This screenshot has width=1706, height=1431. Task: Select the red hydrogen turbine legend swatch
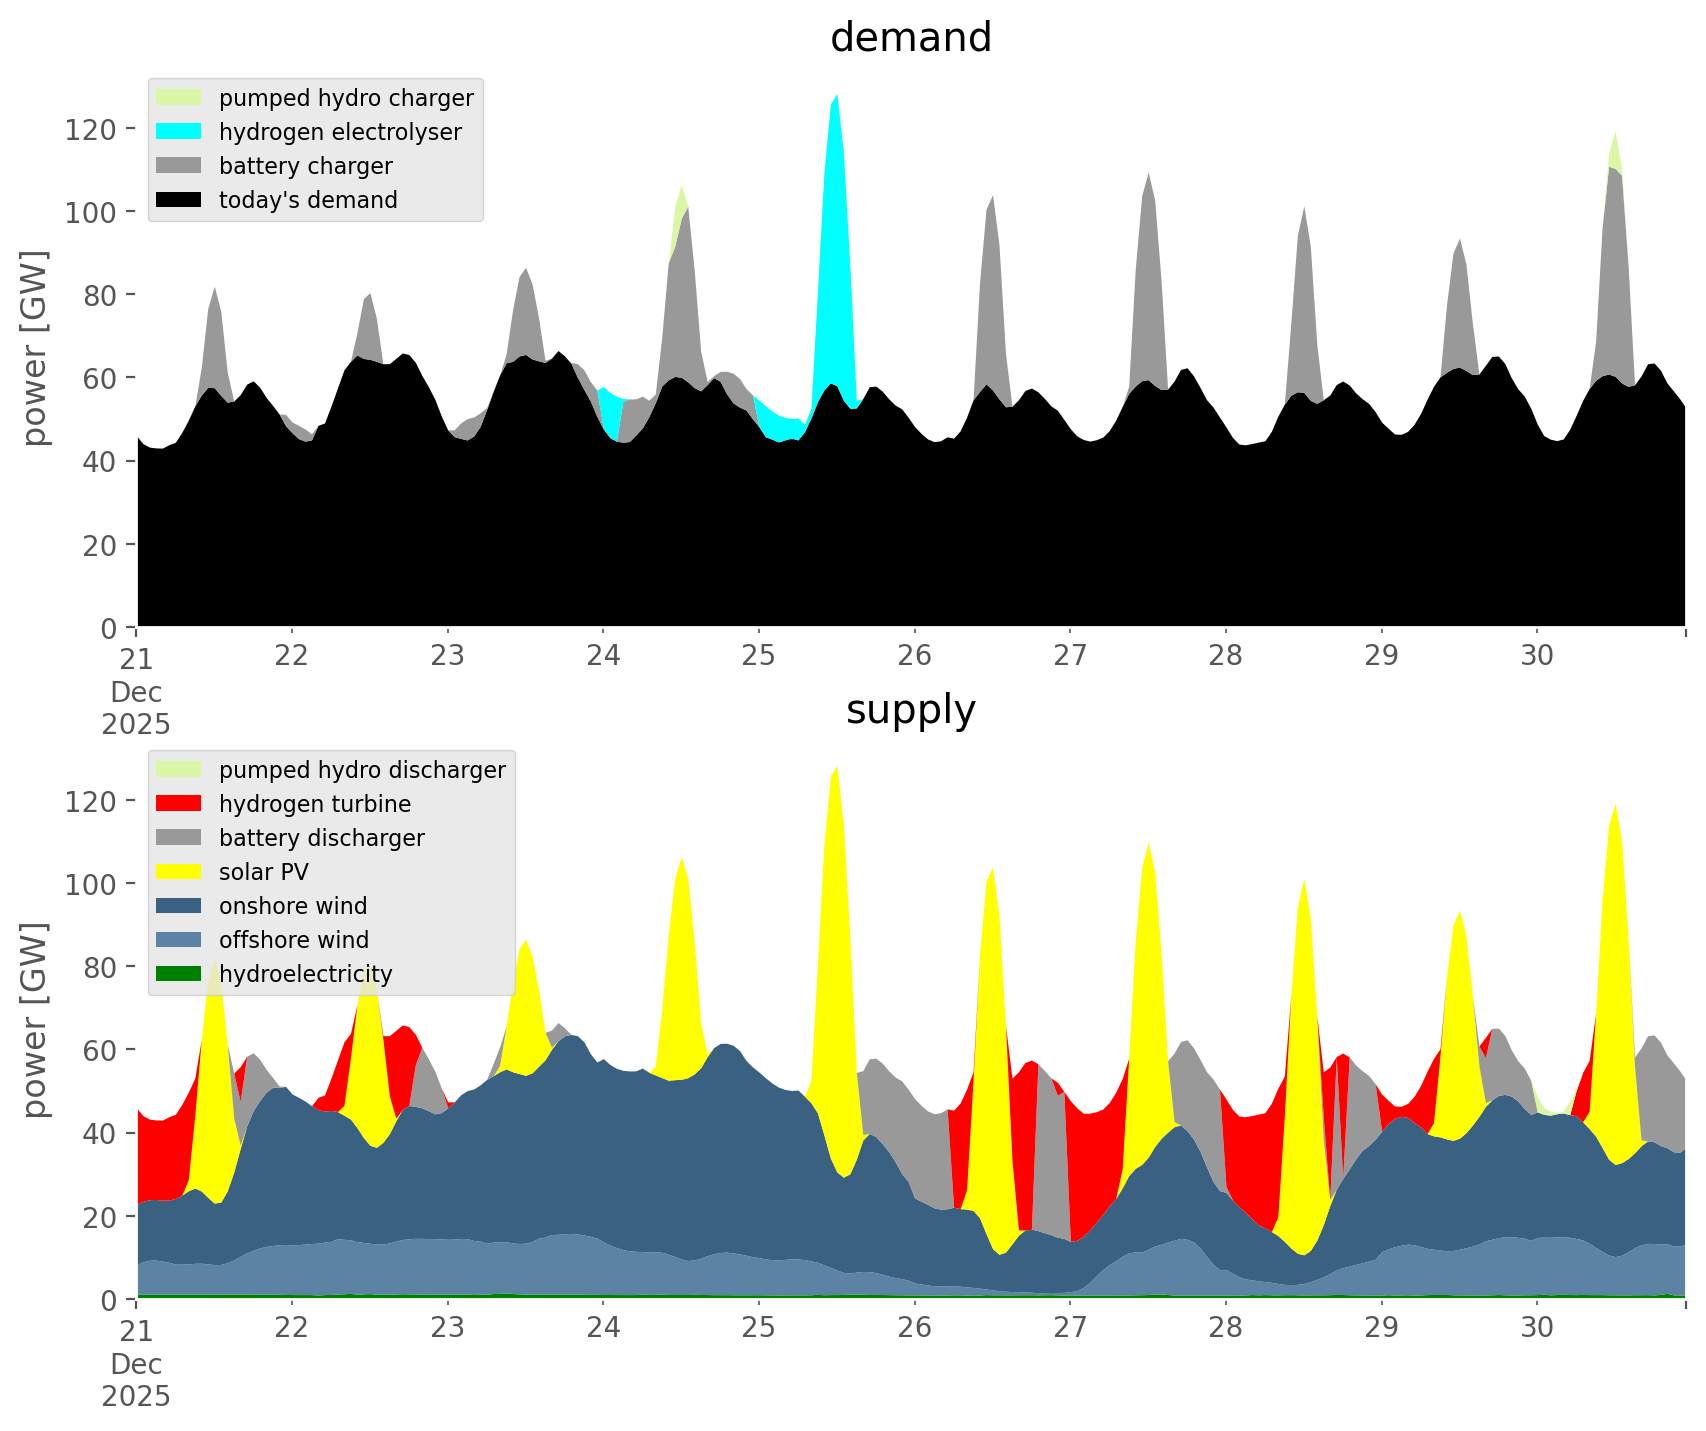click(179, 804)
